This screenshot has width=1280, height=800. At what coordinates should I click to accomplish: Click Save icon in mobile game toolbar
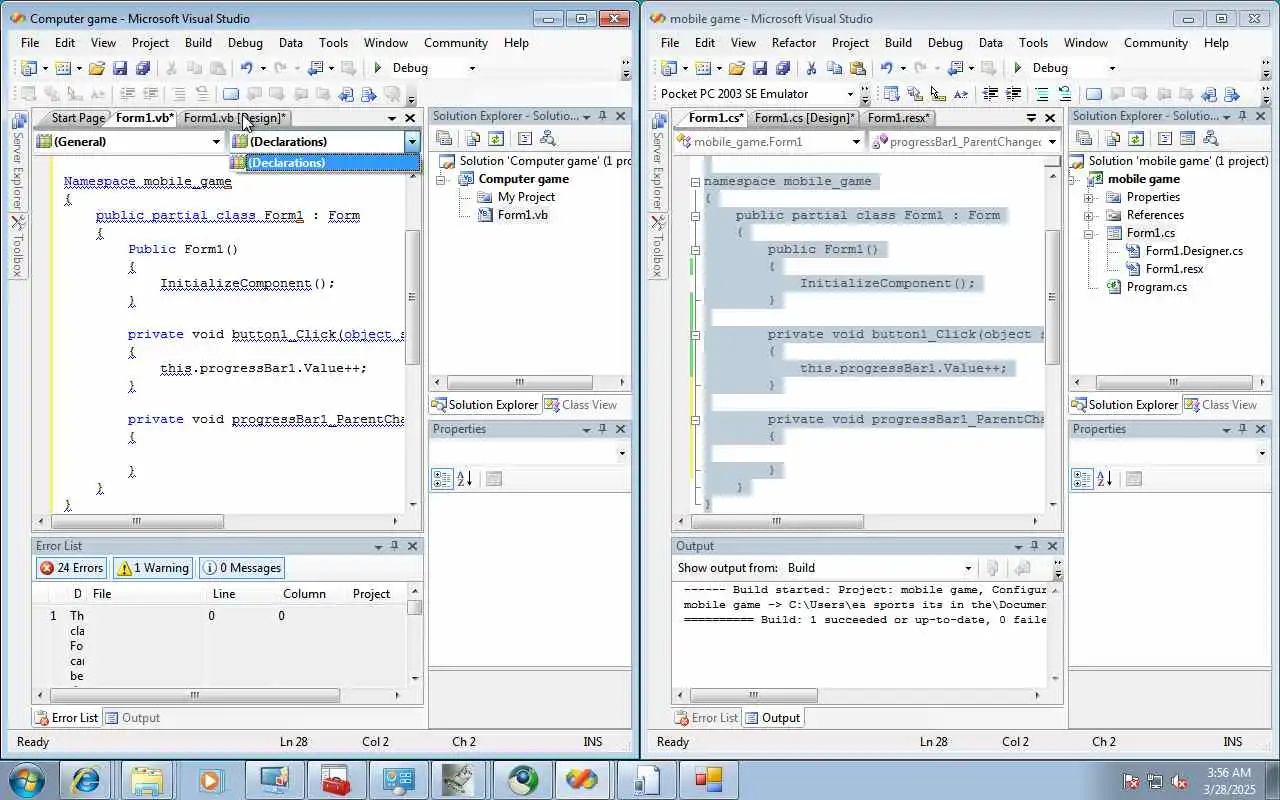coord(760,68)
